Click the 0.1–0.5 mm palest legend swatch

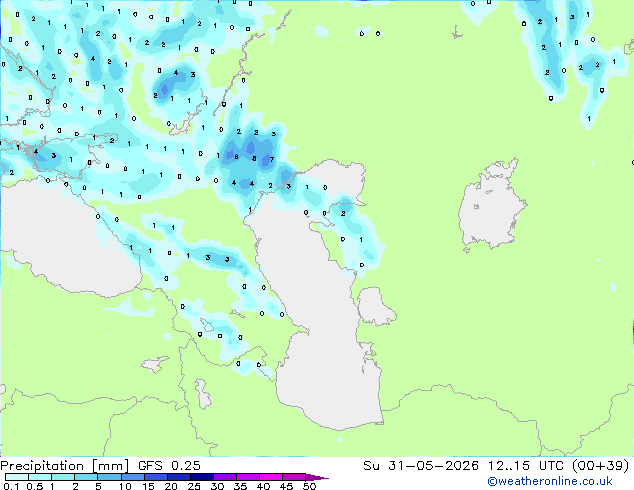tap(17, 477)
